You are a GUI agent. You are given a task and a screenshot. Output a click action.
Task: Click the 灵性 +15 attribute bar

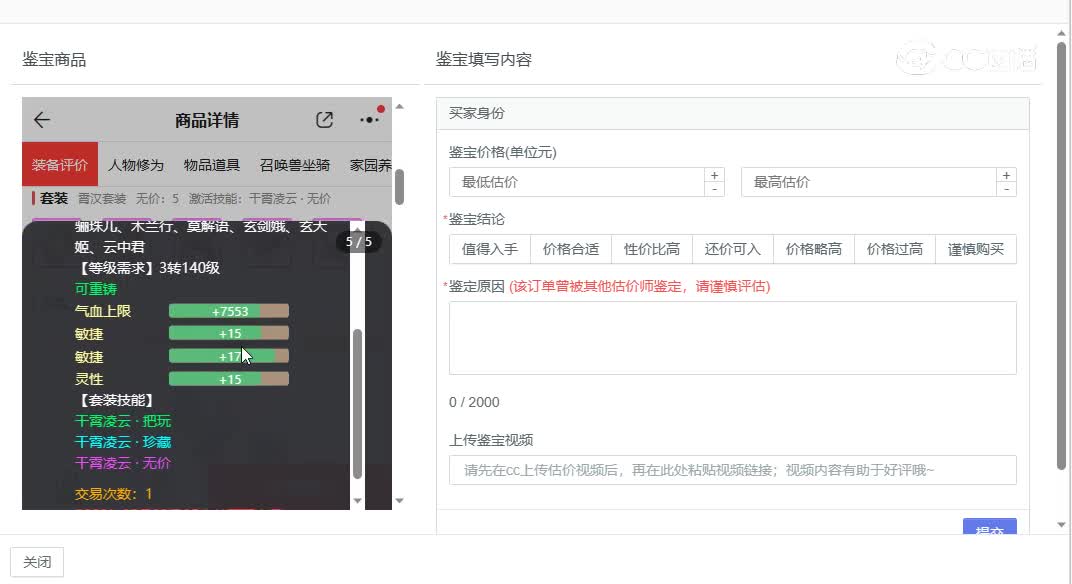pos(229,380)
